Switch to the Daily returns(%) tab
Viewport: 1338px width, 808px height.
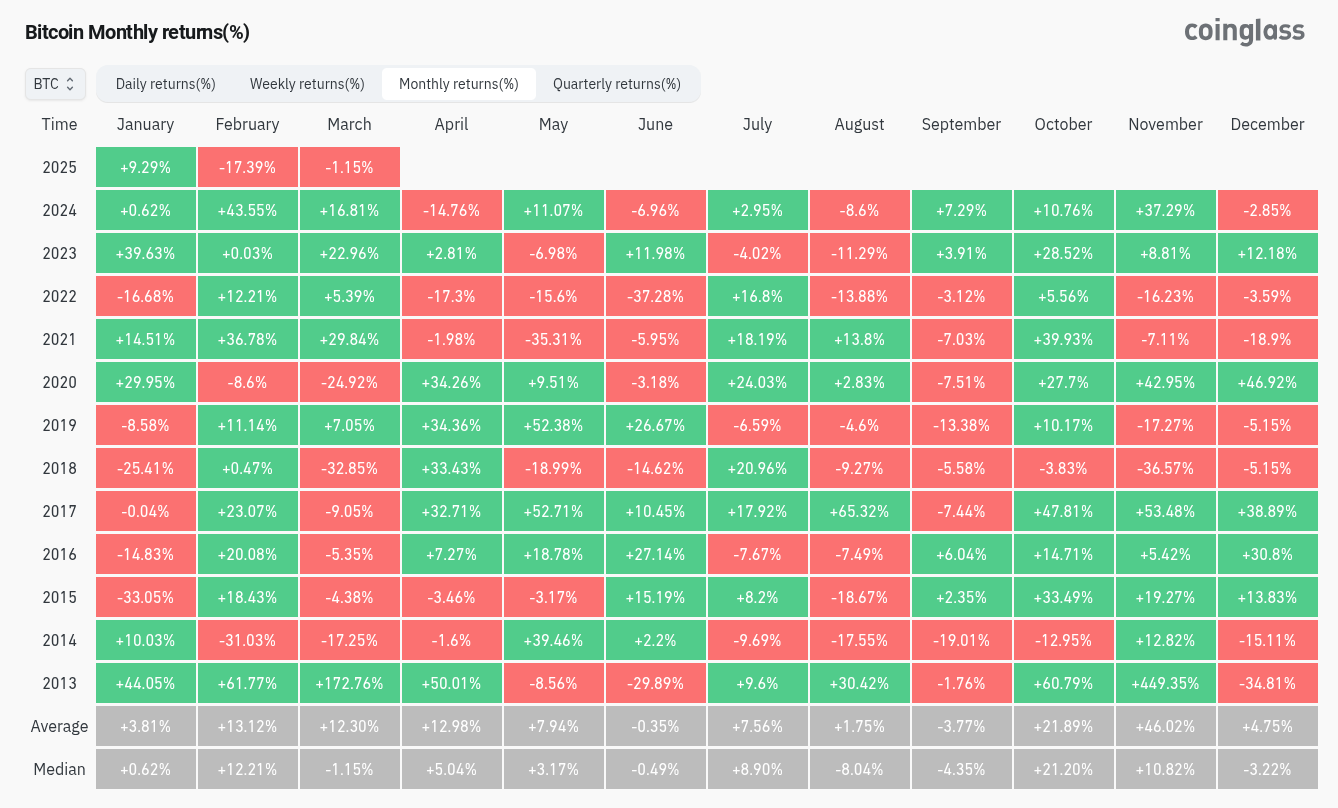(166, 84)
